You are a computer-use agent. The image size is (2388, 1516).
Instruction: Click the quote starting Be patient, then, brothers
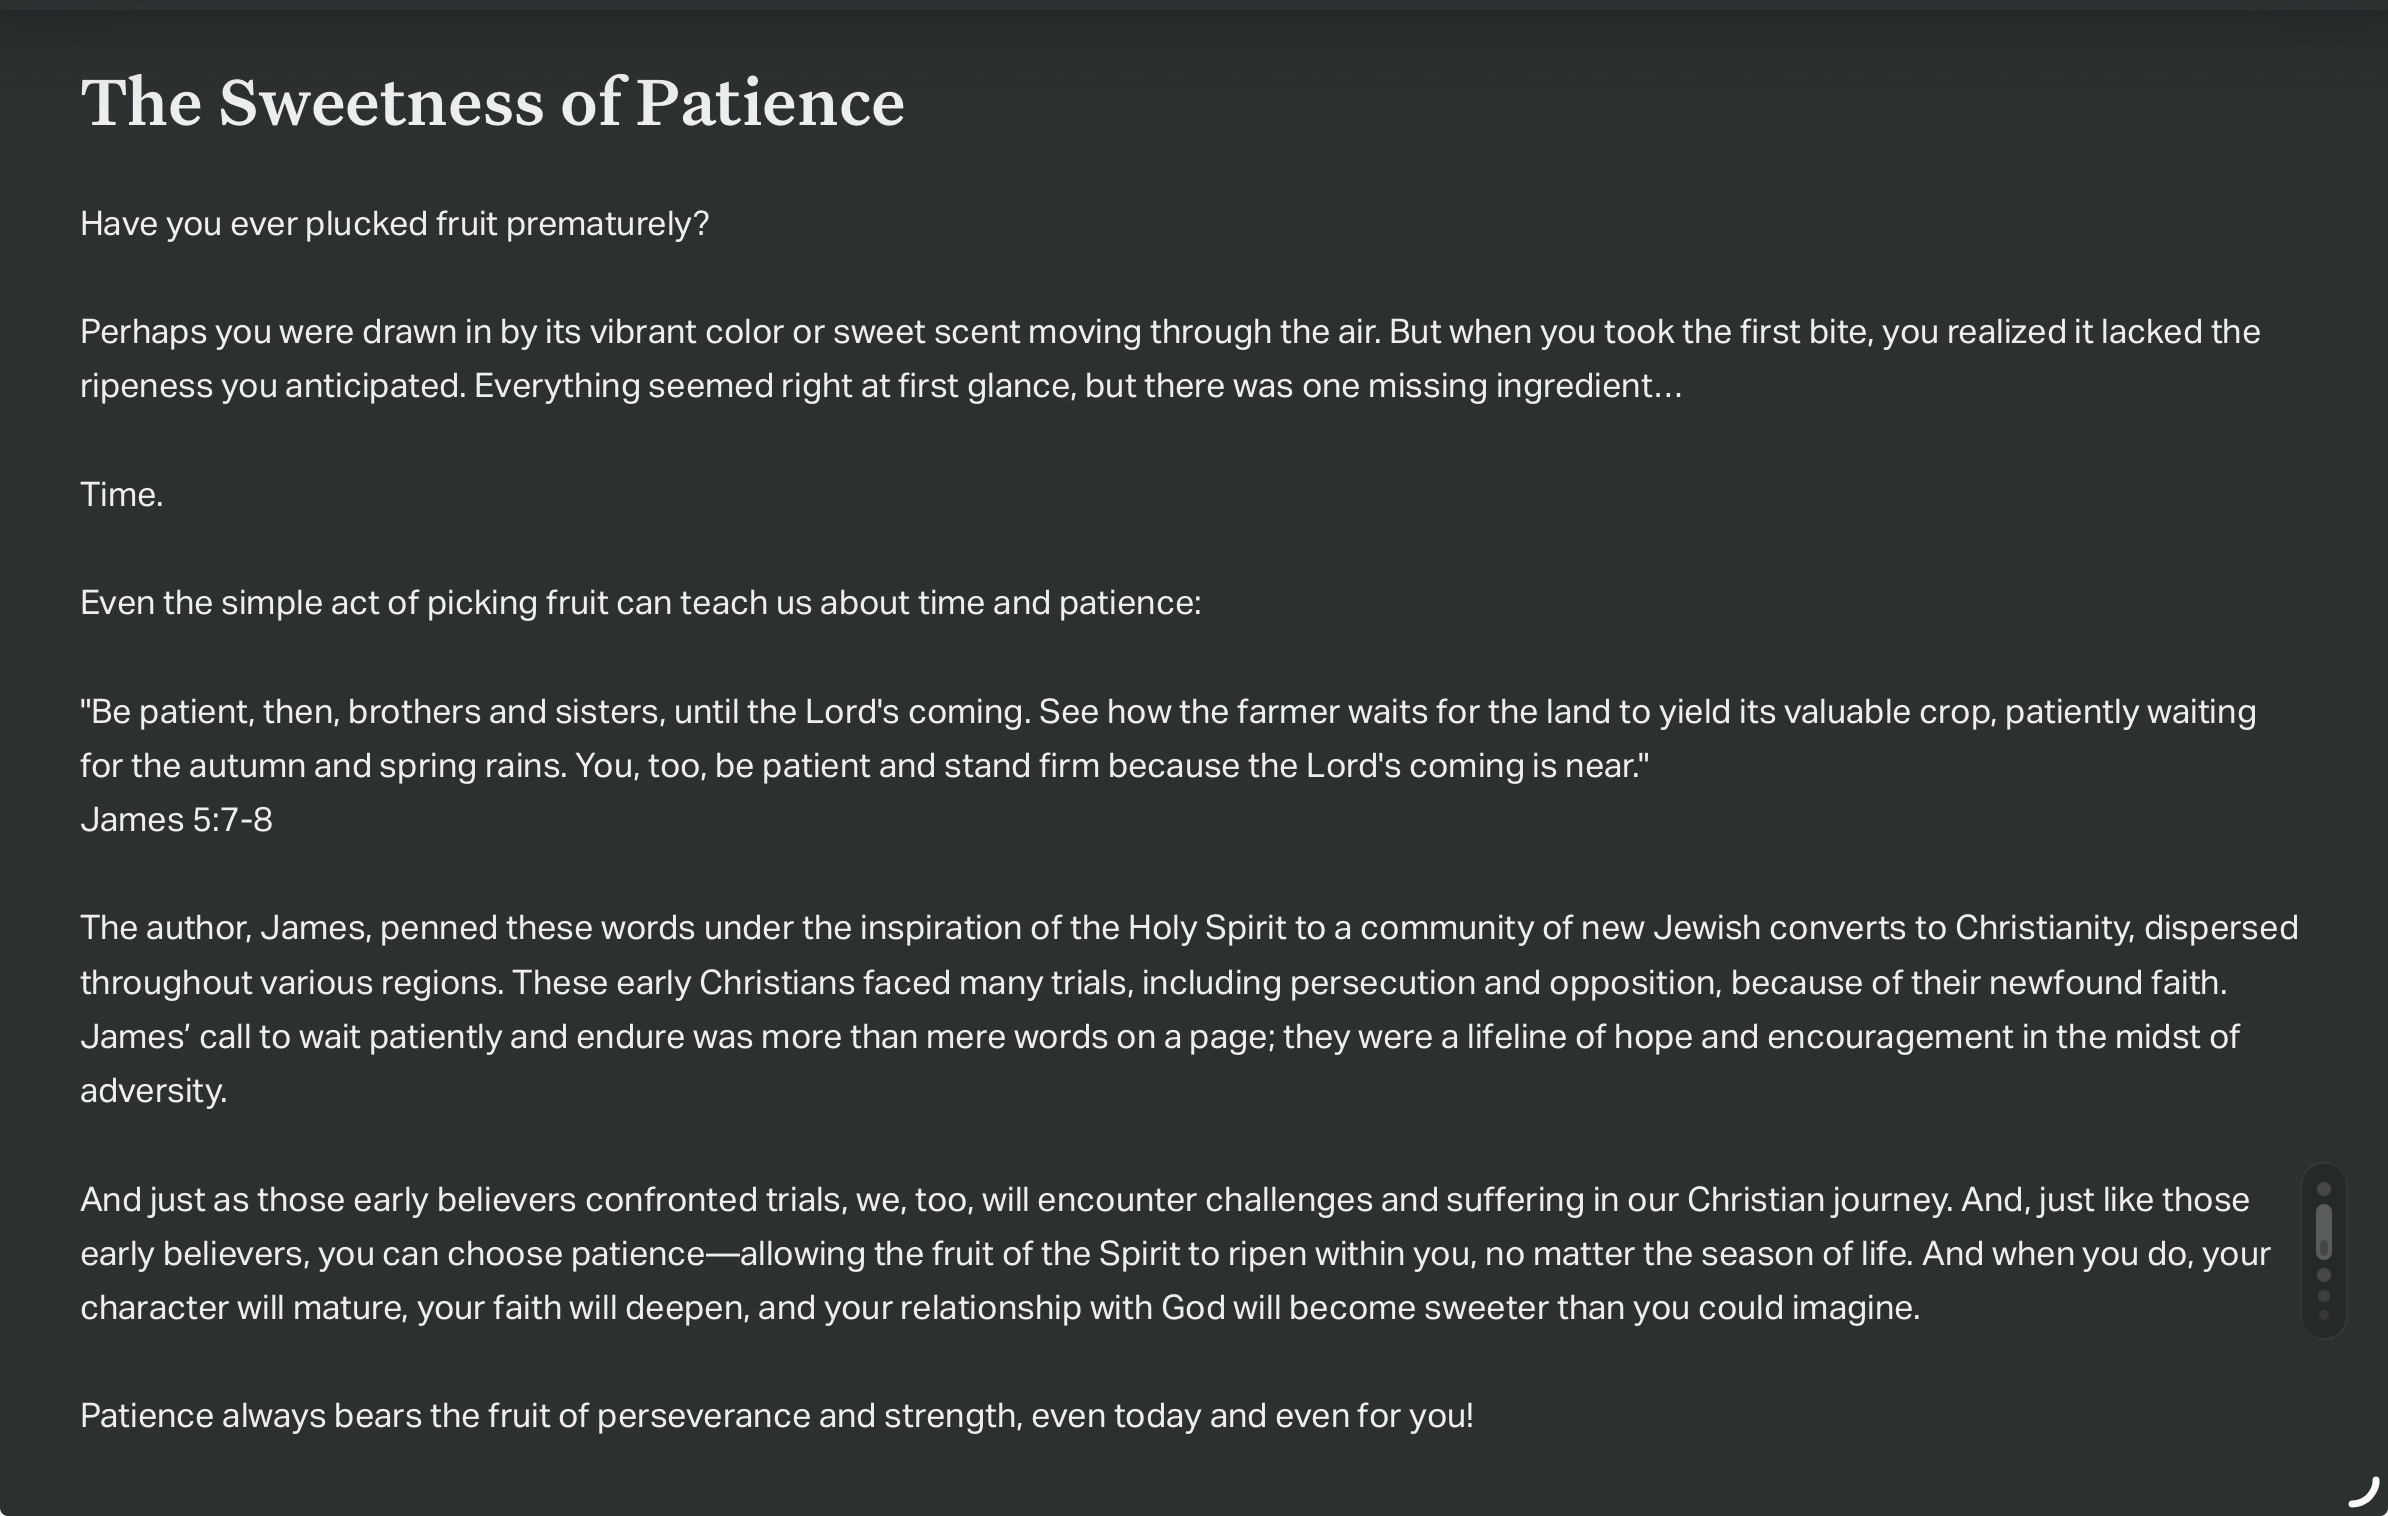click(1168, 739)
